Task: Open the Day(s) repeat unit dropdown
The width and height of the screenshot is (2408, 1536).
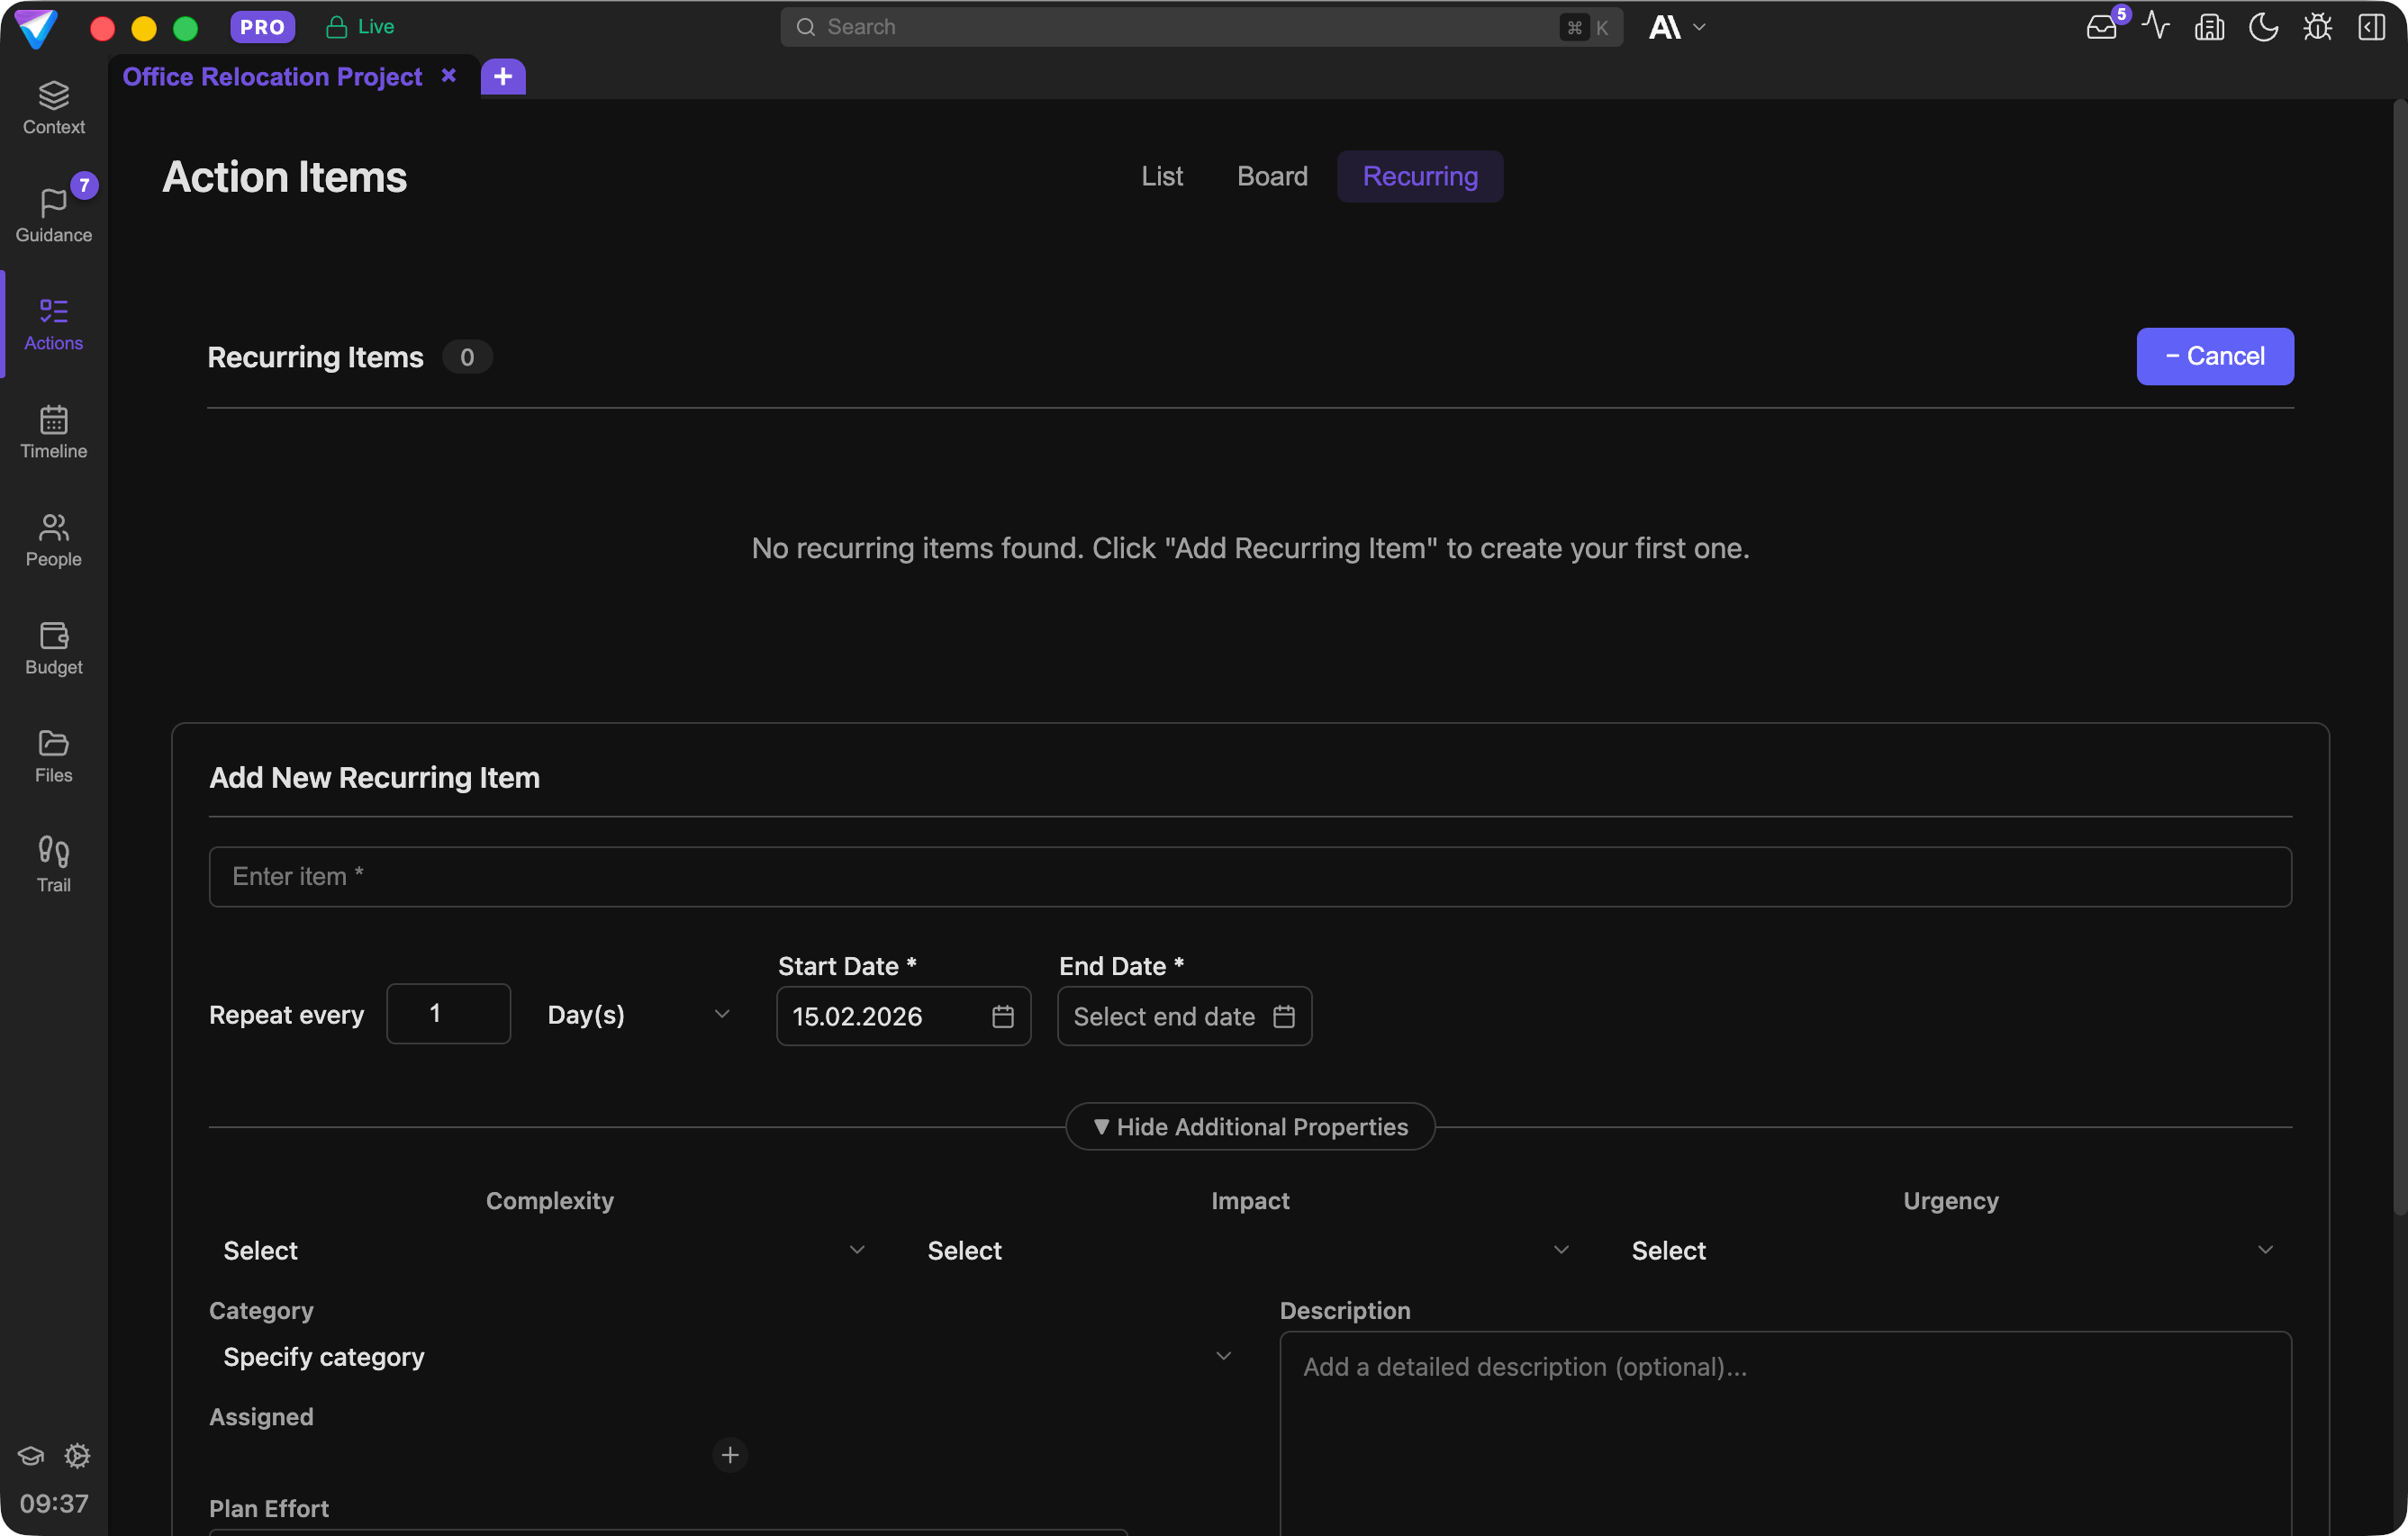Action: pyautogui.click(x=638, y=1015)
